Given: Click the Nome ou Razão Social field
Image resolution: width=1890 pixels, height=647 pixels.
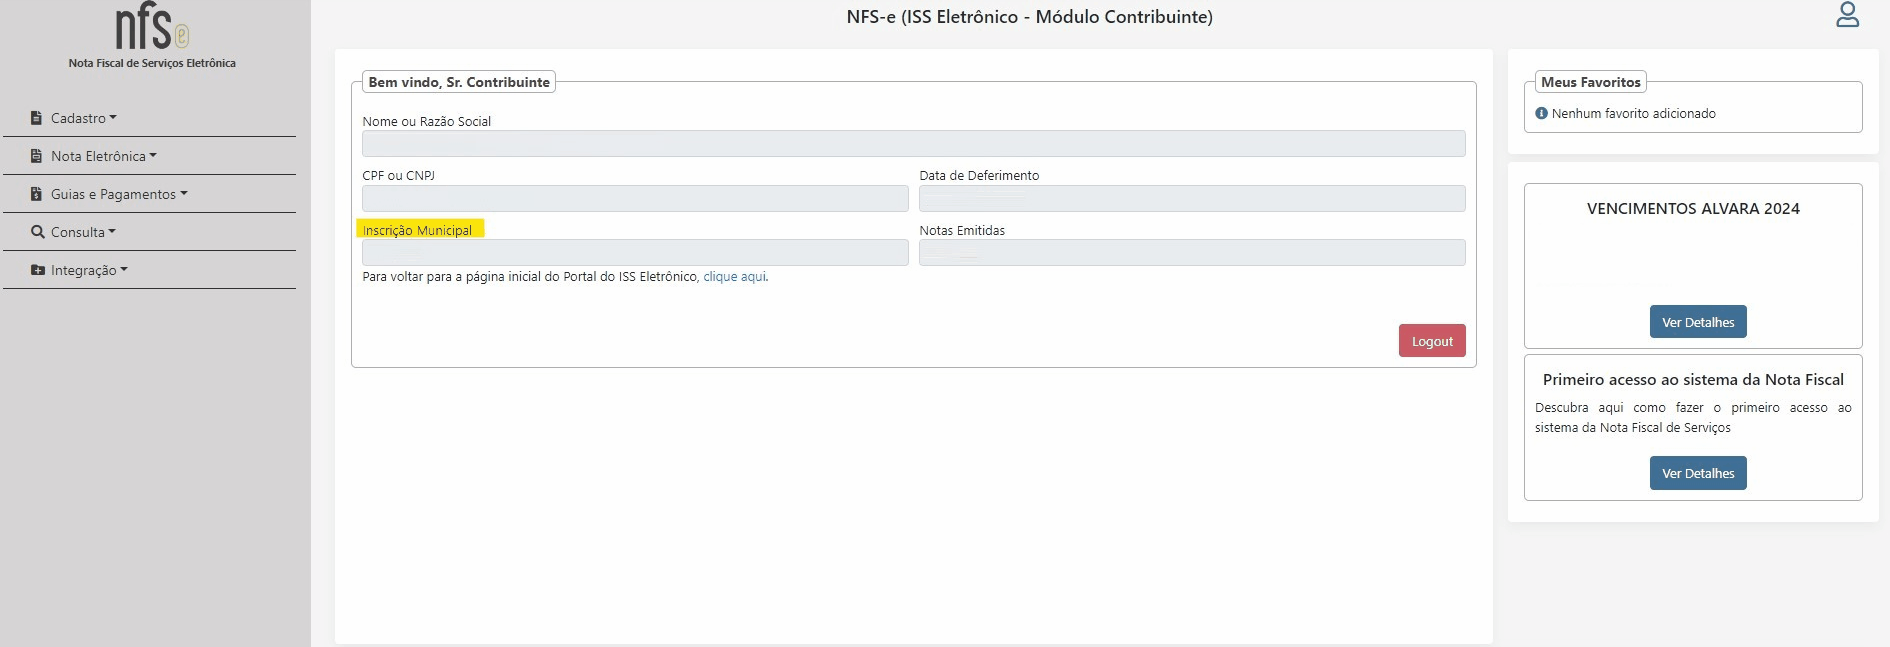Looking at the screenshot, I should (x=913, y=144).
